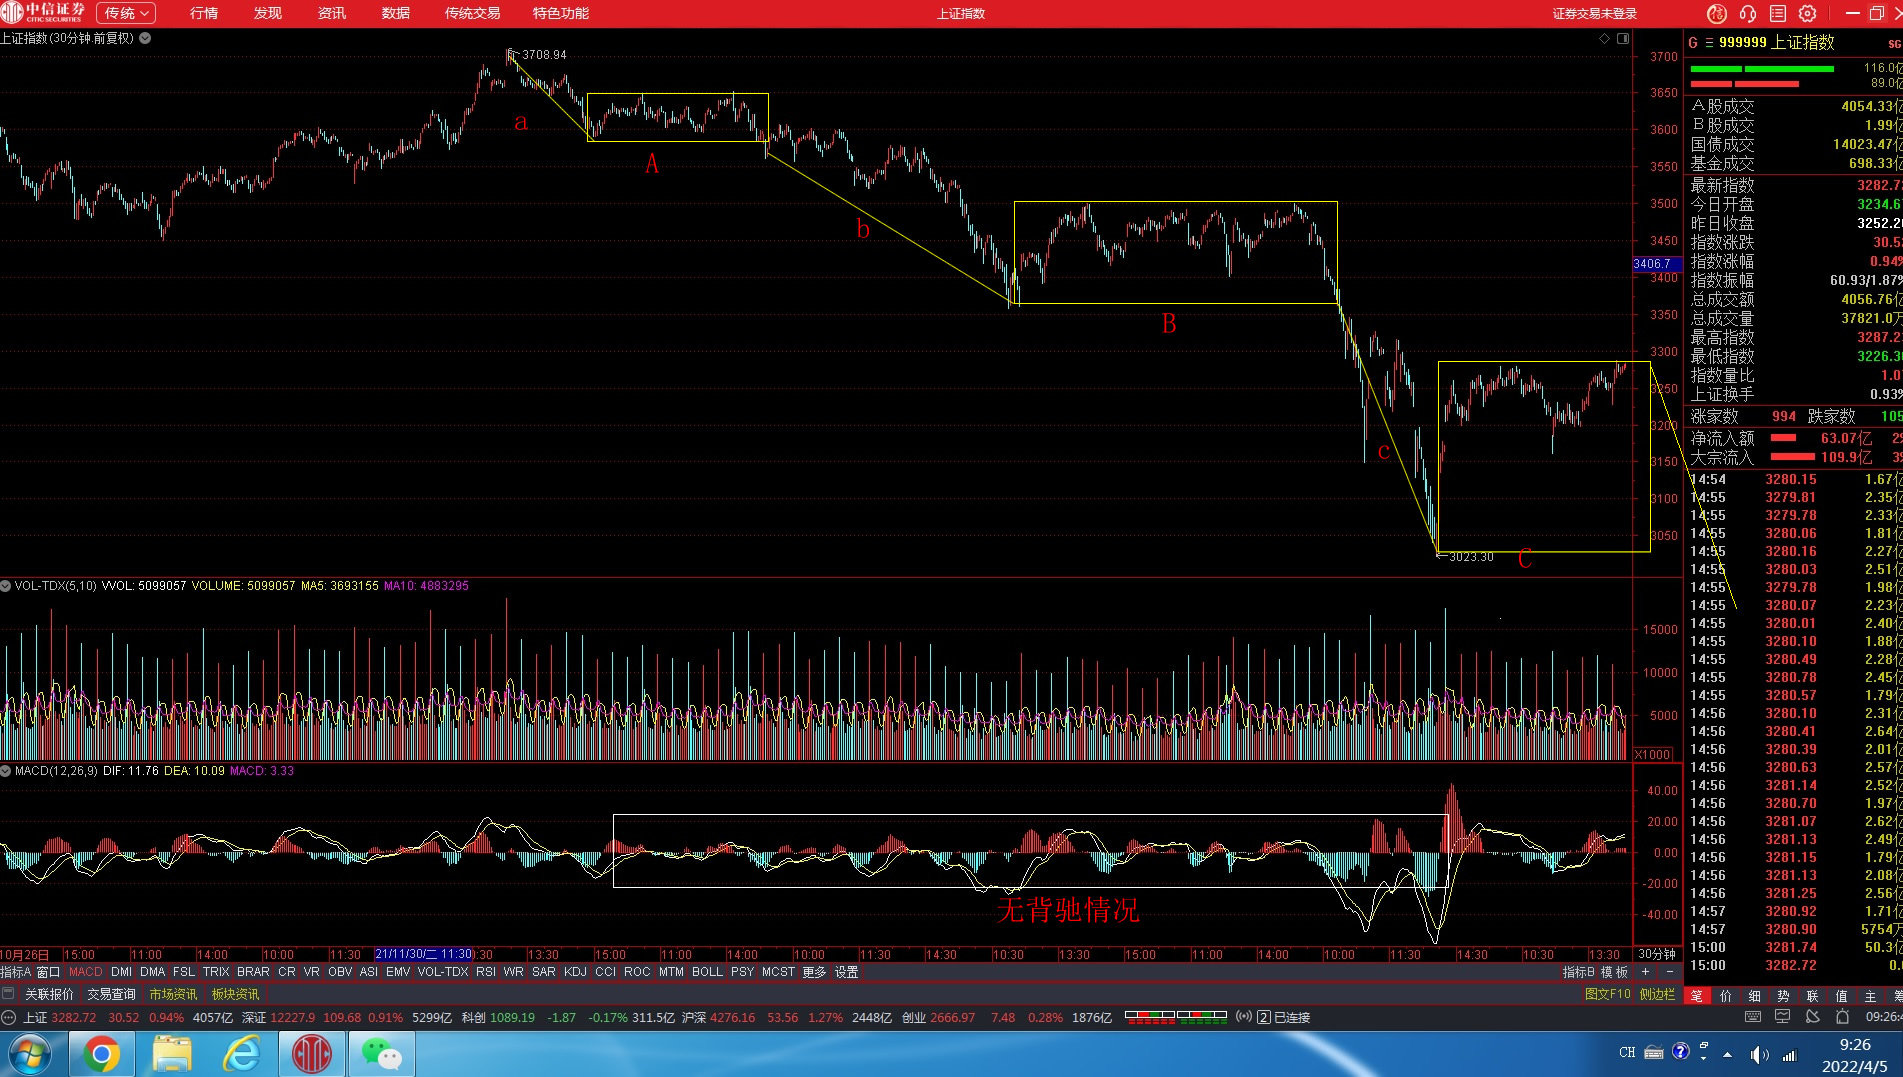The image size is (1903, 1077).
Task: Open WeChat from the taskbar
Action: point(381,1054)
